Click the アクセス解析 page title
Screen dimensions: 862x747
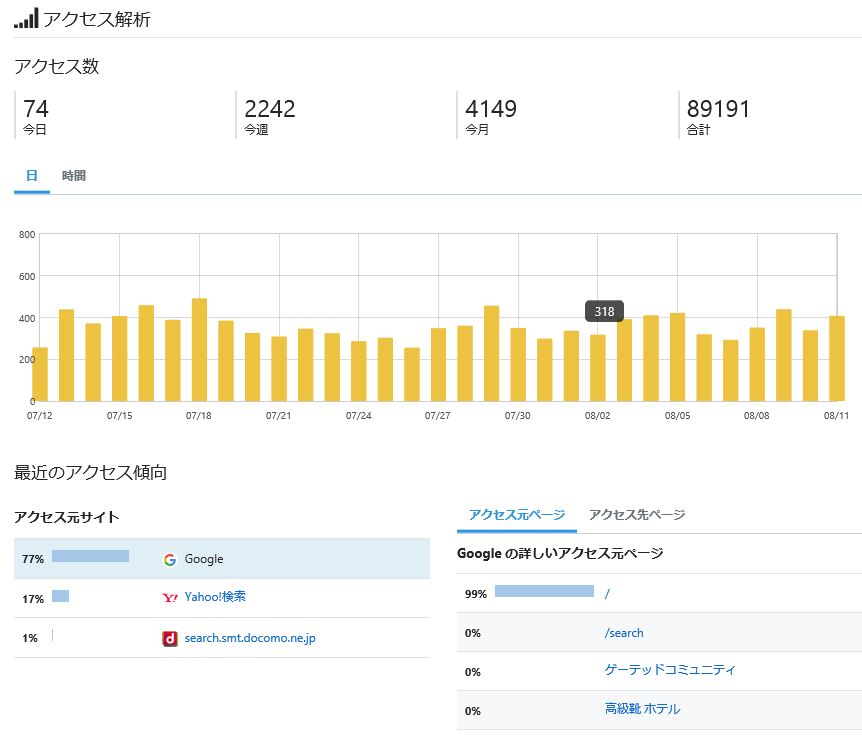[x=97, y=19]
